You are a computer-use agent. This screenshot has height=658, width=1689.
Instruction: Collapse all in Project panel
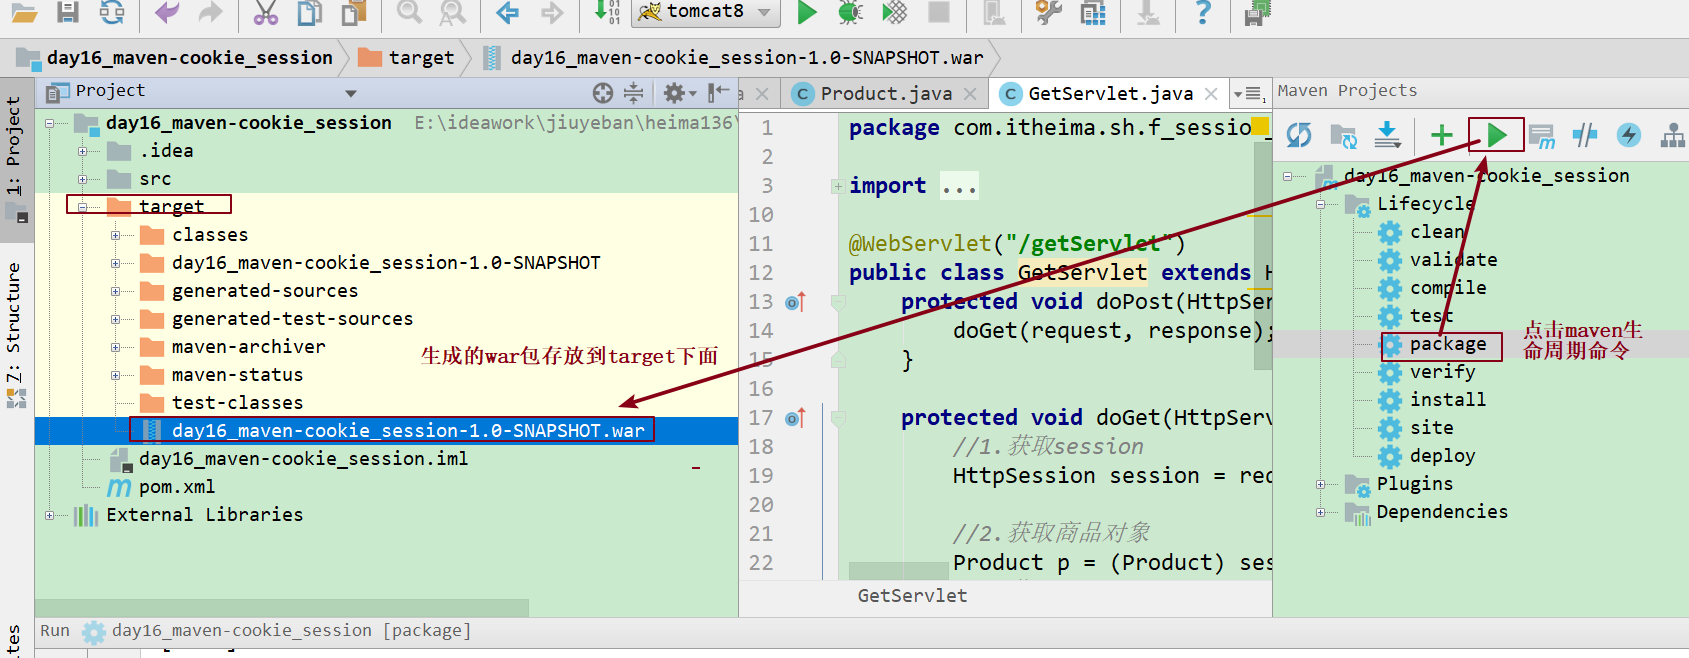(x=634, y=93)
